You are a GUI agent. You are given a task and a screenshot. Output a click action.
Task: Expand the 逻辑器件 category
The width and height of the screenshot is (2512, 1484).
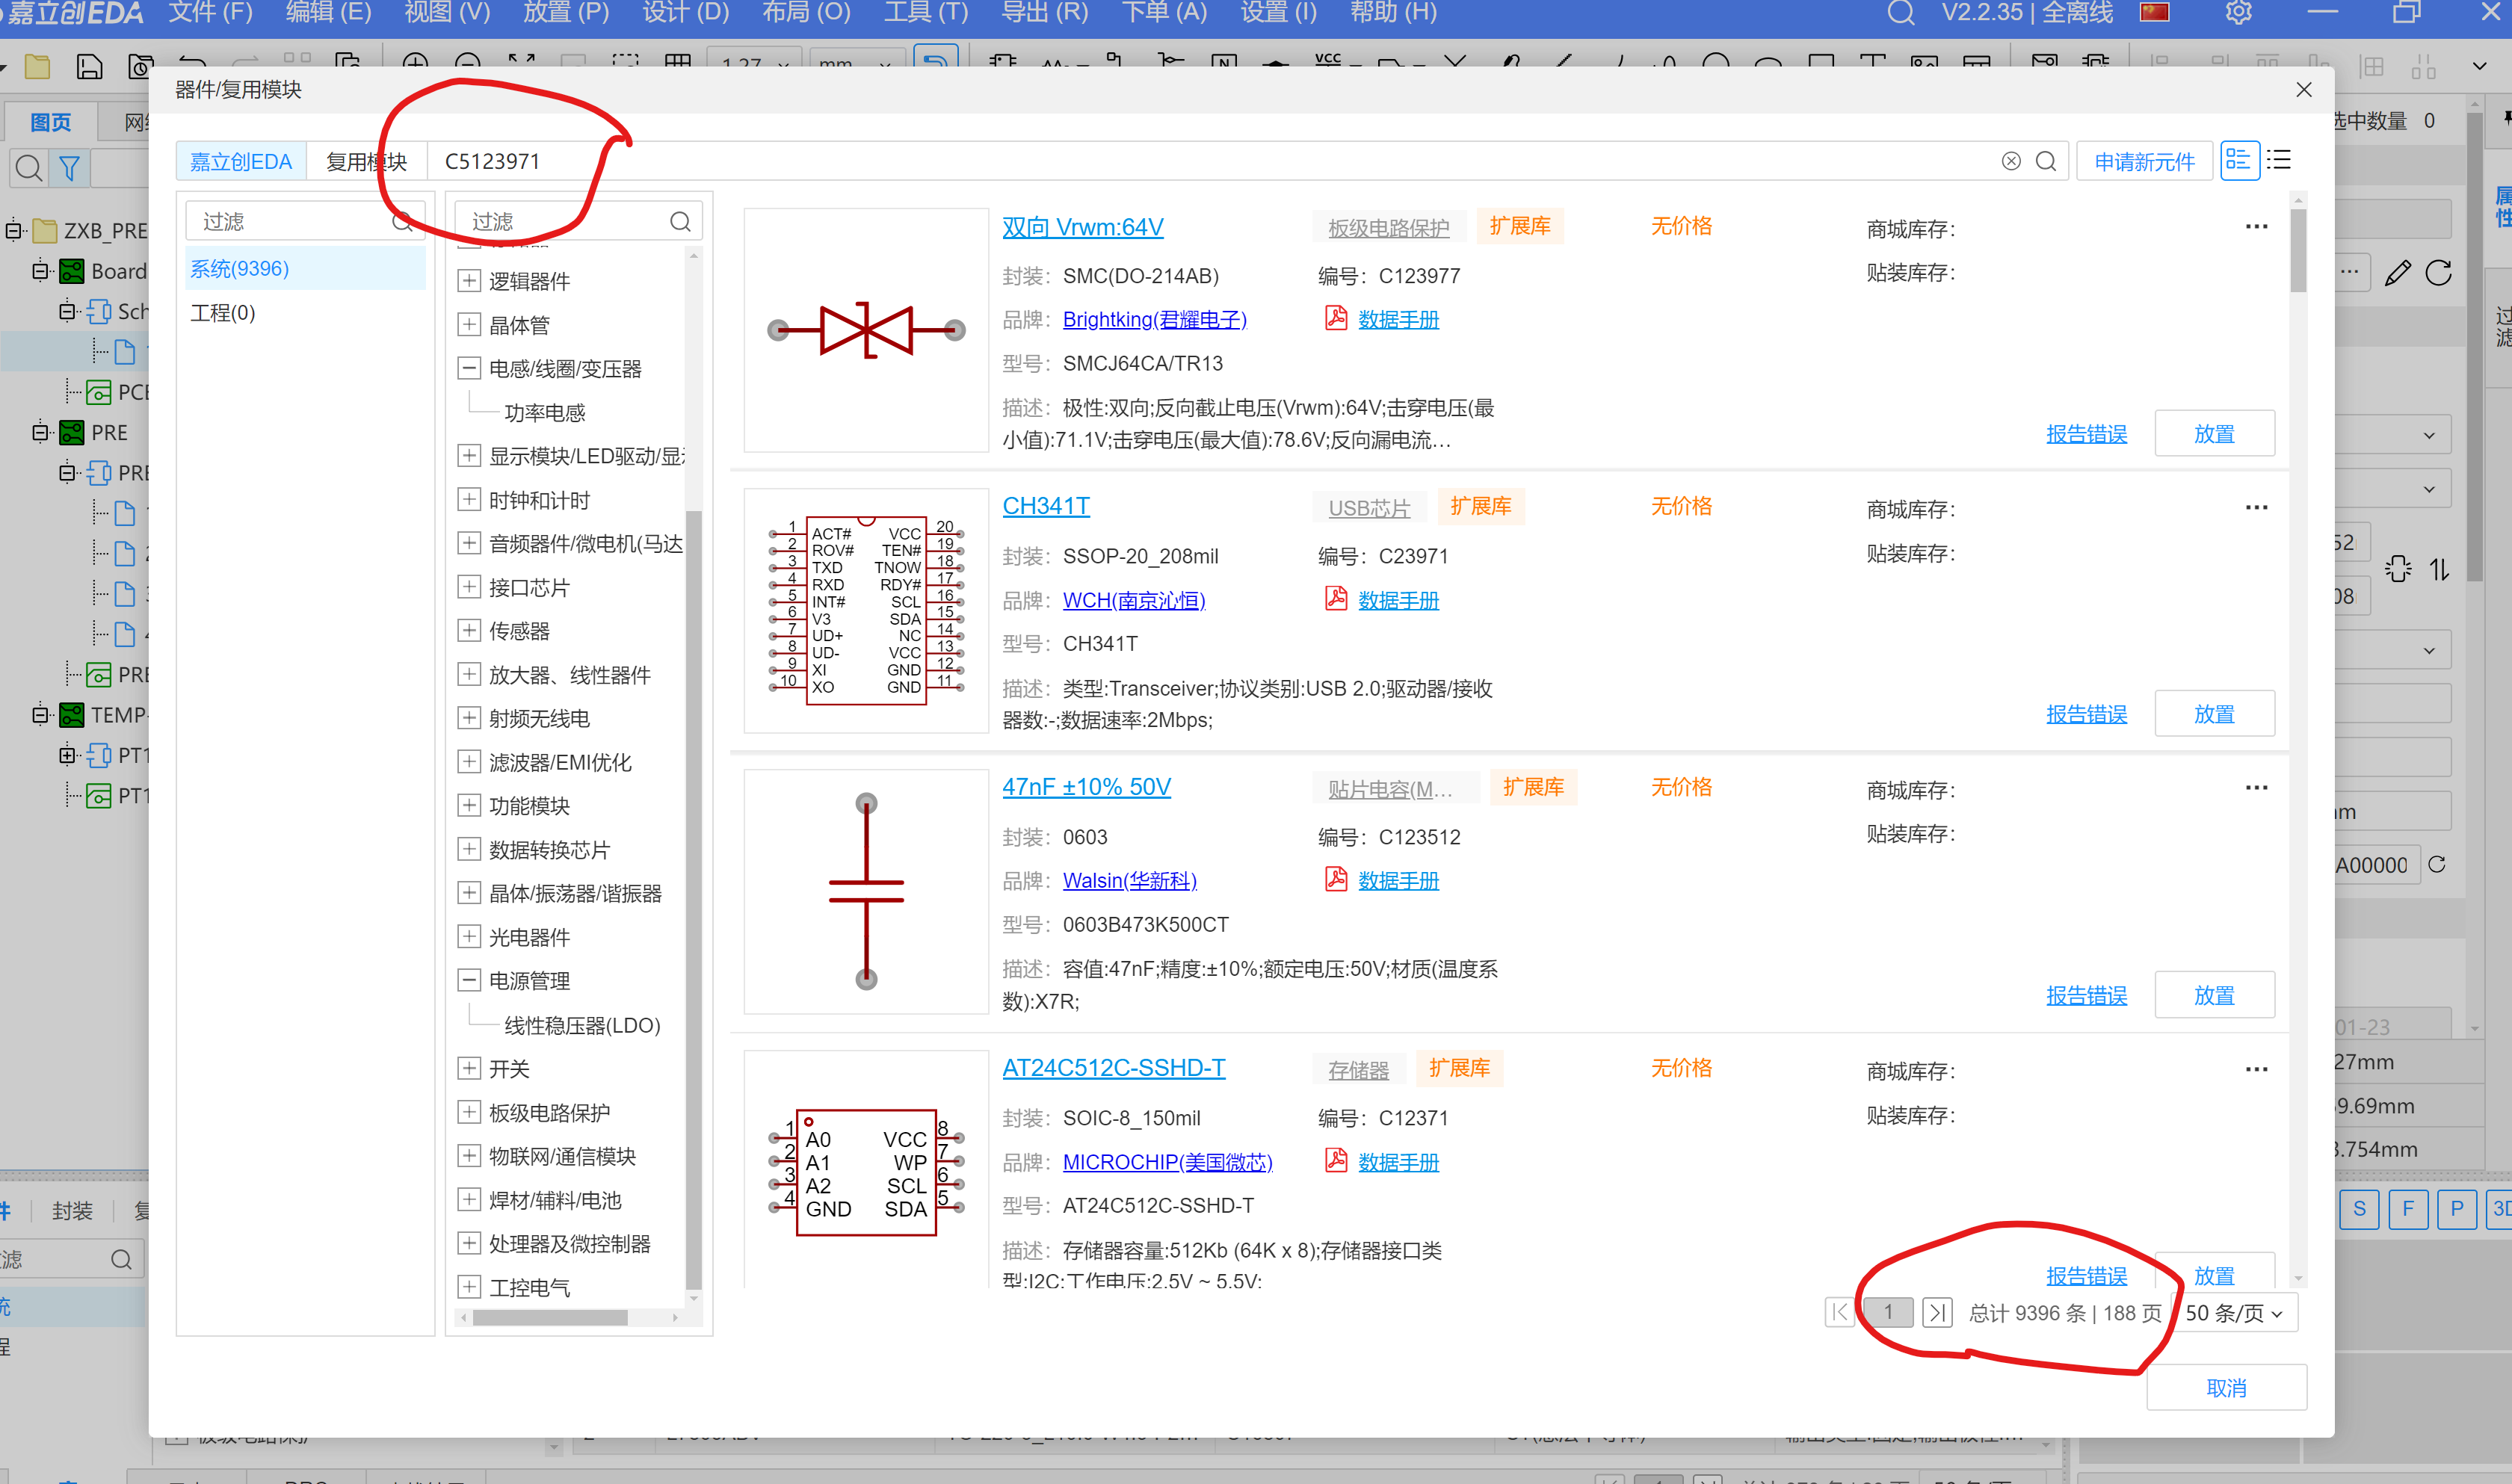tap(468, 281)
